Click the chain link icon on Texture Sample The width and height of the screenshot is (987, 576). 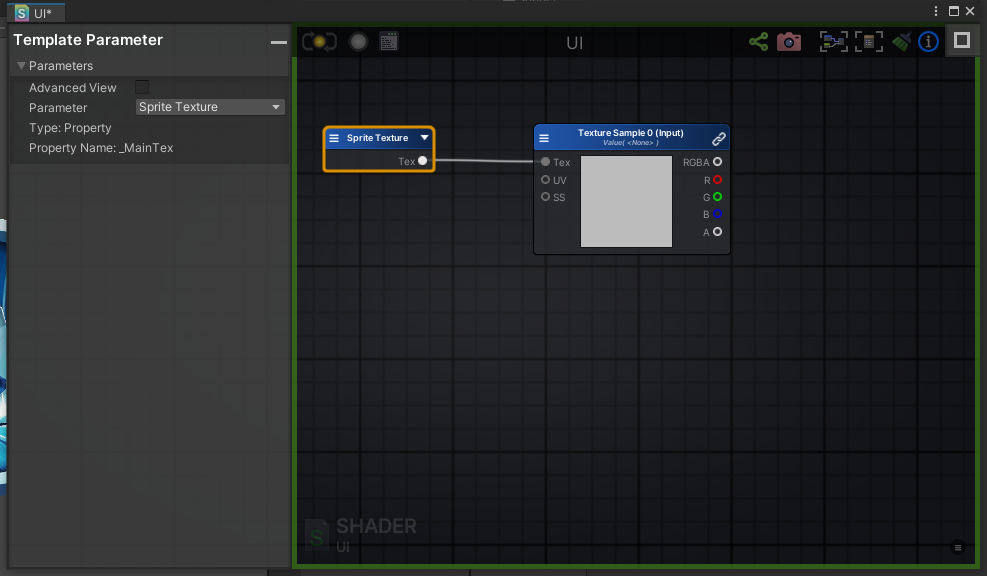718,138
